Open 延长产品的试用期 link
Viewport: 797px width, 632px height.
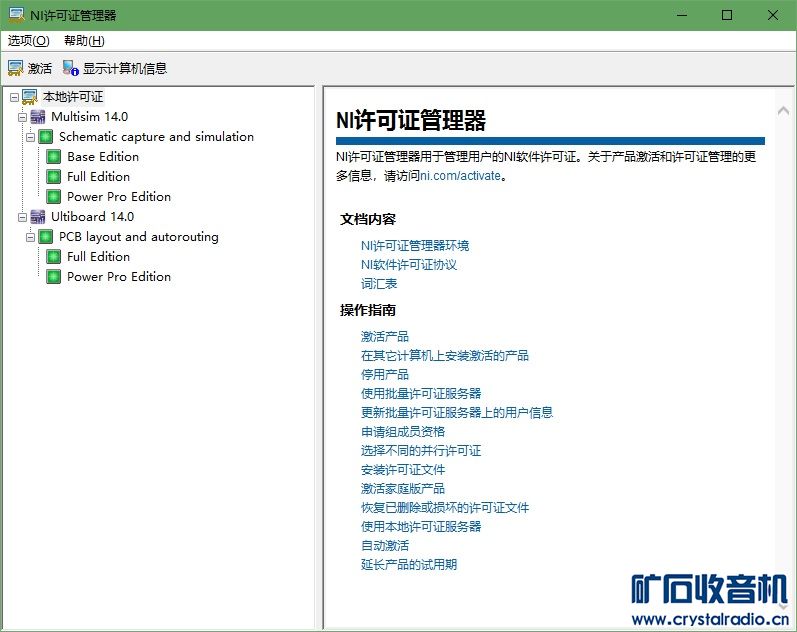(409, 564)
